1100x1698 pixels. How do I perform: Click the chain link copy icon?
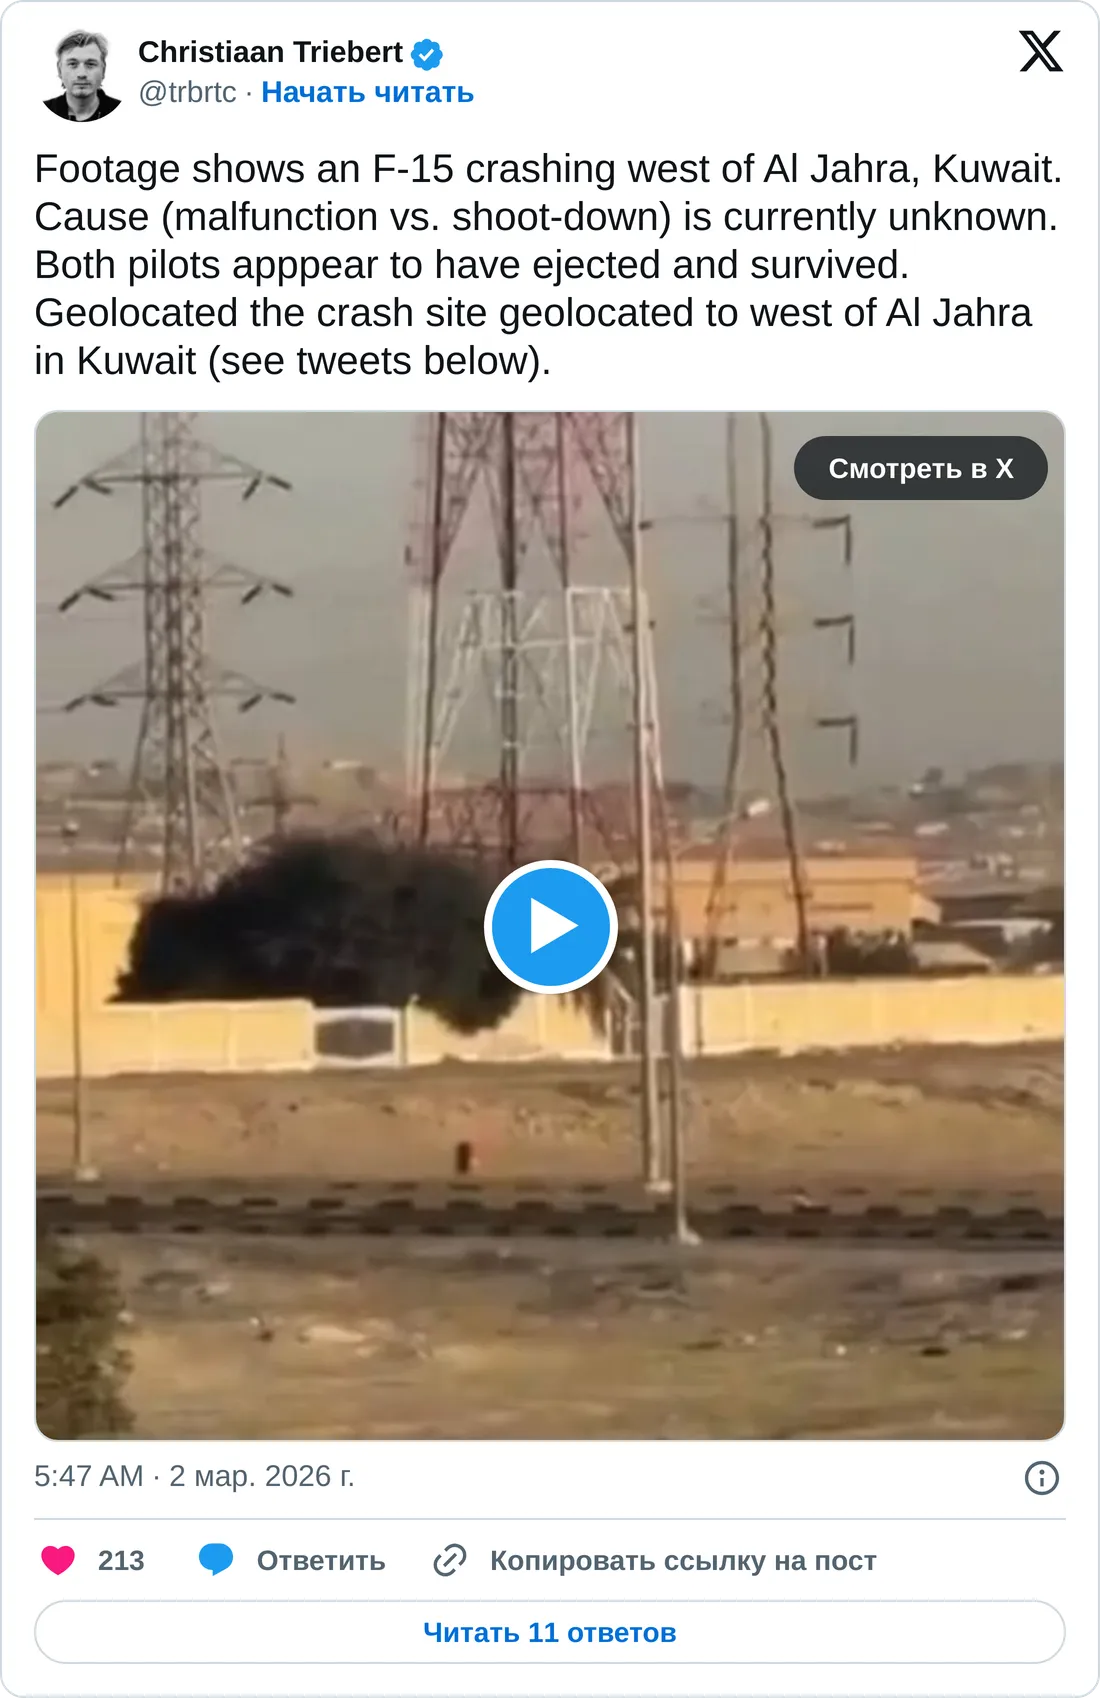450,1560
